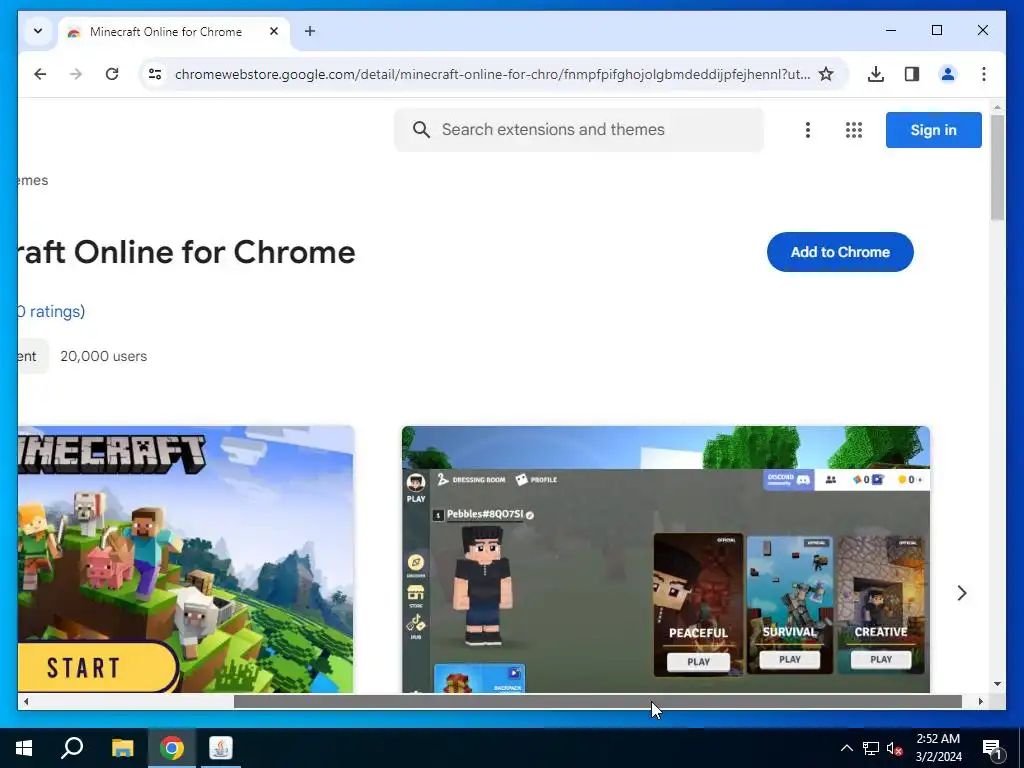The image size is (1024, 768).
Task: Click vertical scrollbar up arrow
Action: (997, 107)
